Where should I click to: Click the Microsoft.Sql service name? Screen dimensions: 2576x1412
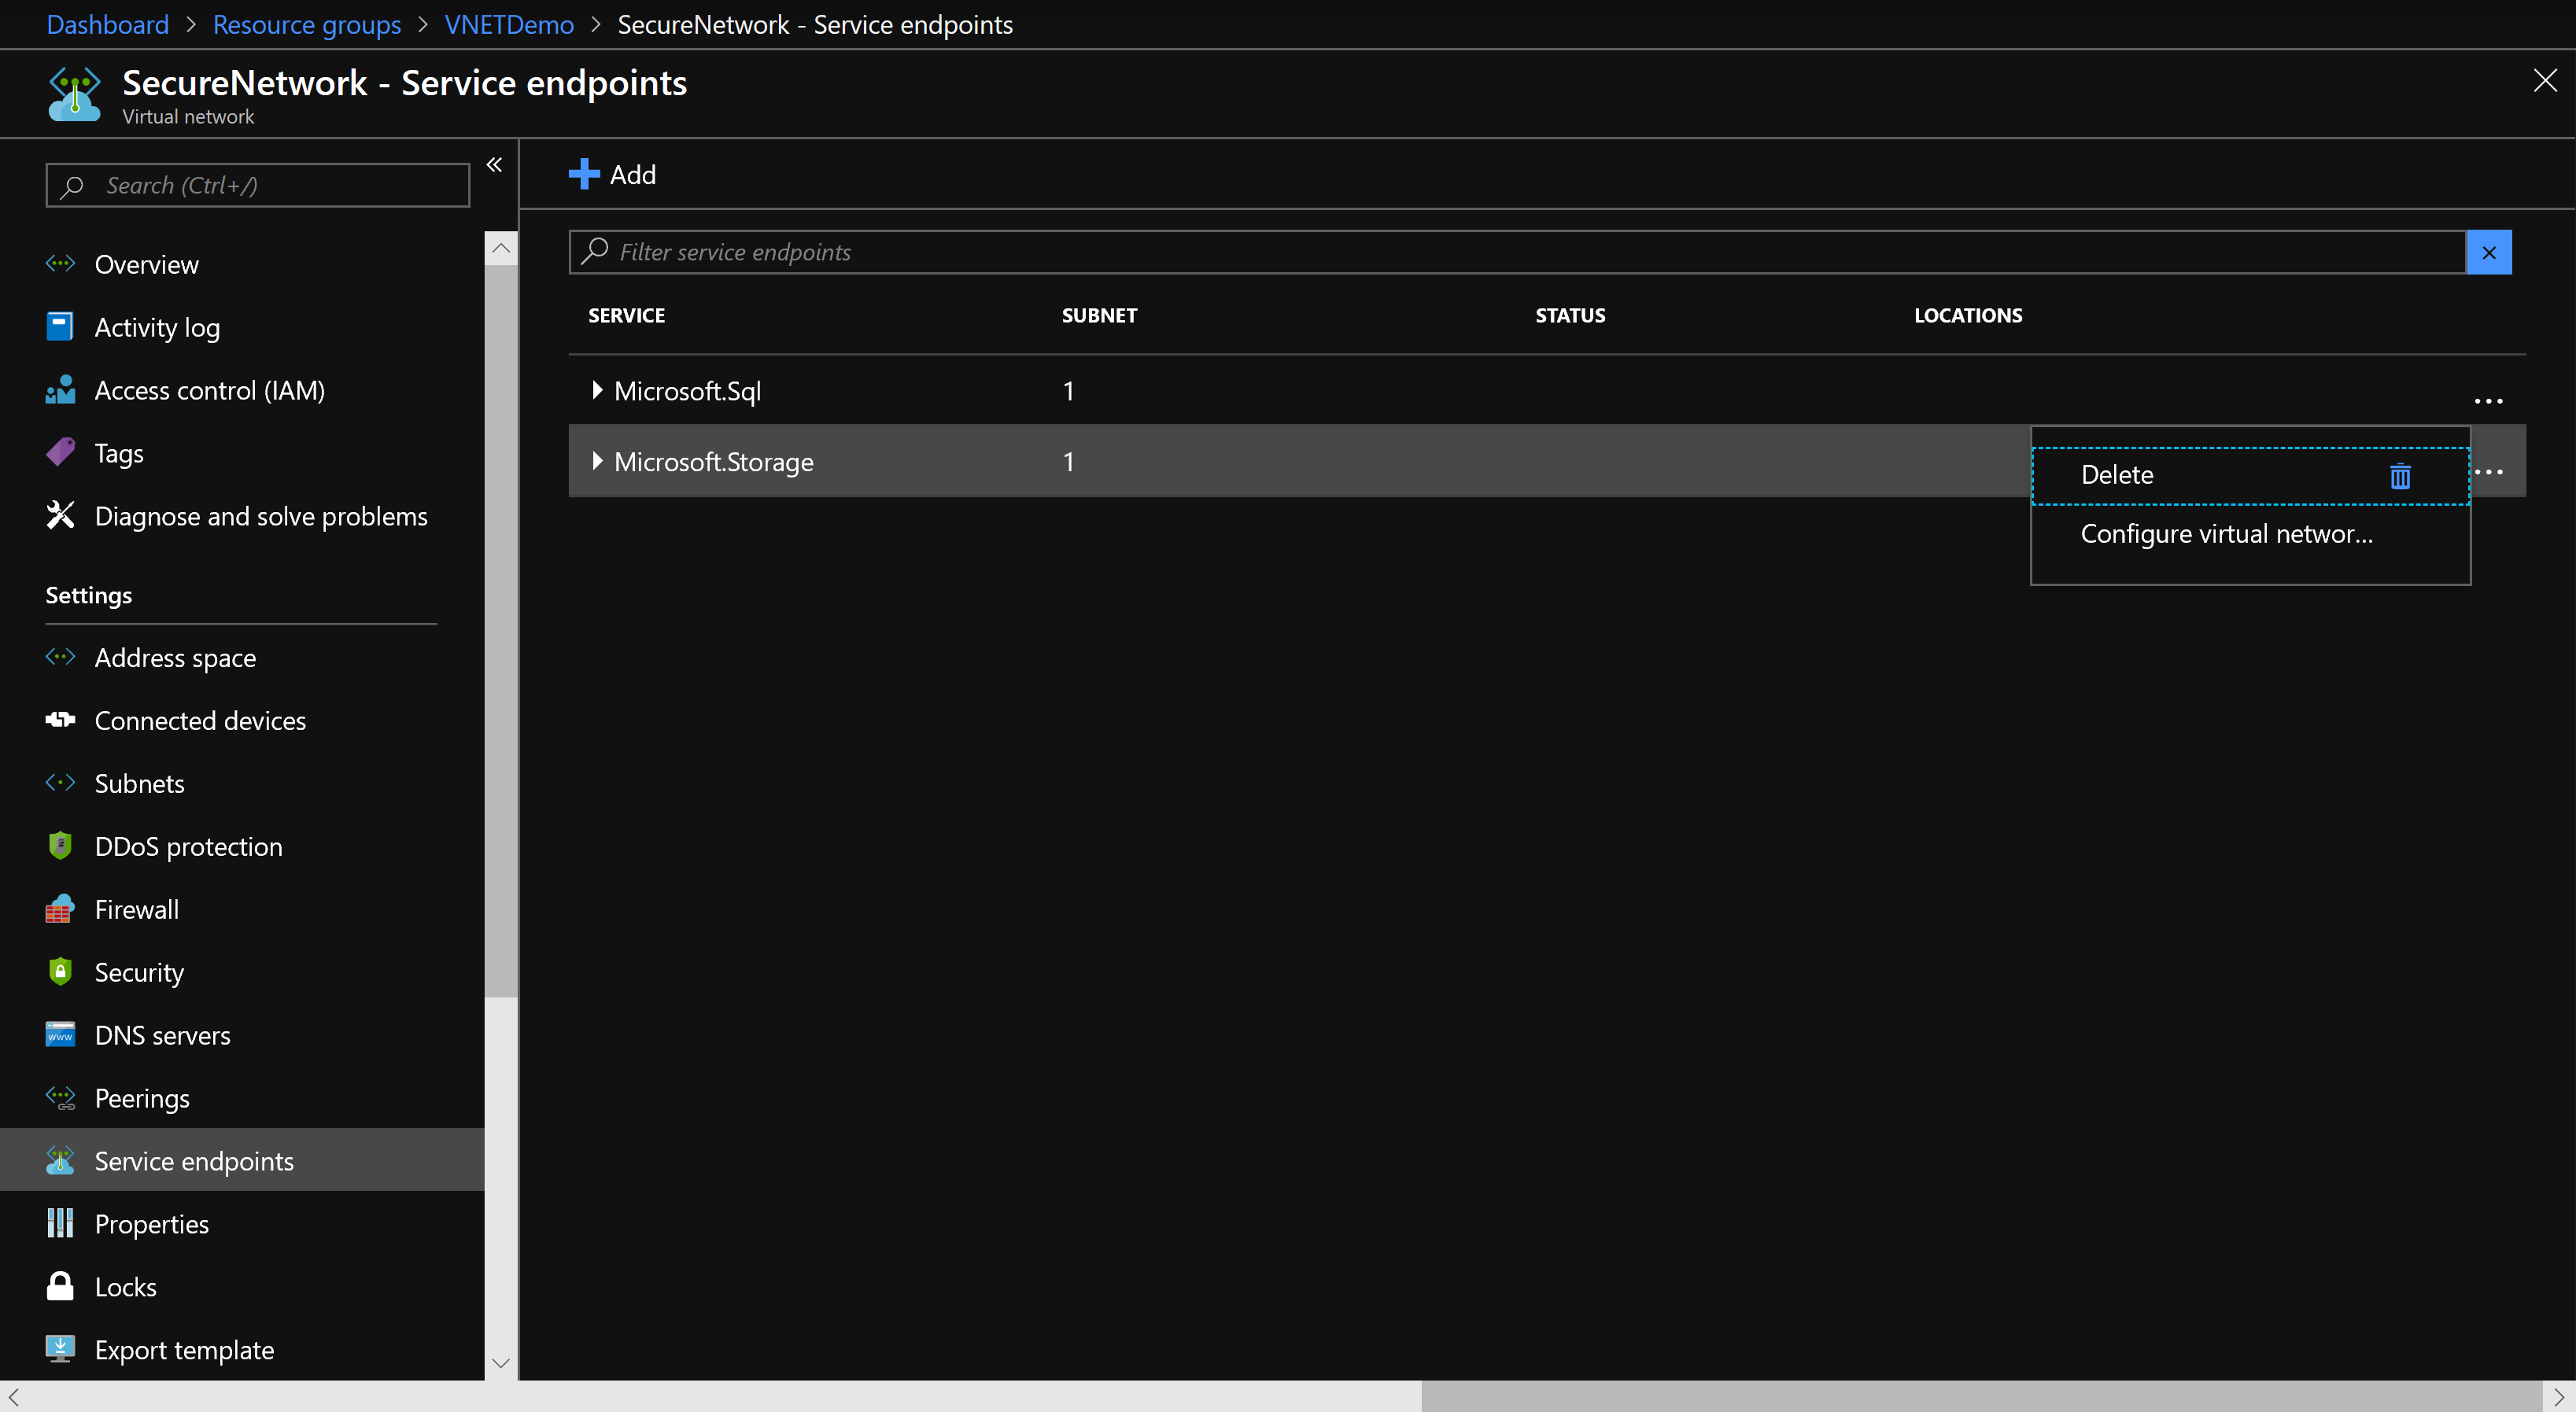coord(687,390)
